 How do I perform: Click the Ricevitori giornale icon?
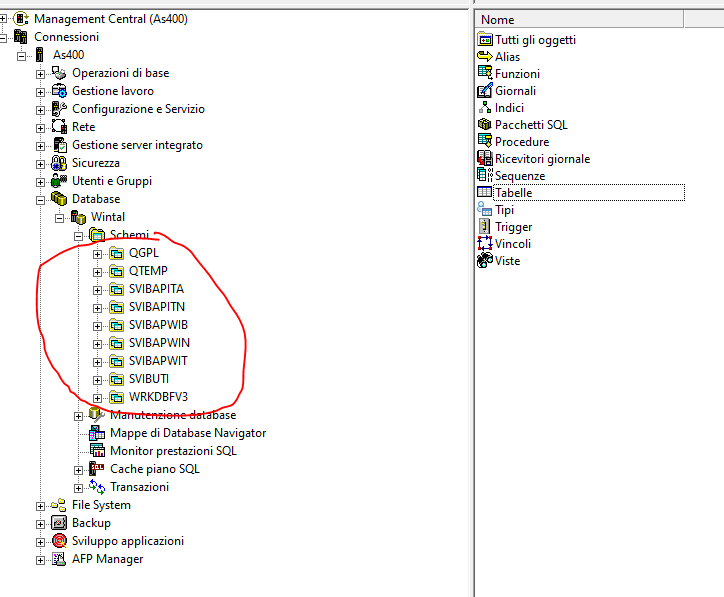485,158
